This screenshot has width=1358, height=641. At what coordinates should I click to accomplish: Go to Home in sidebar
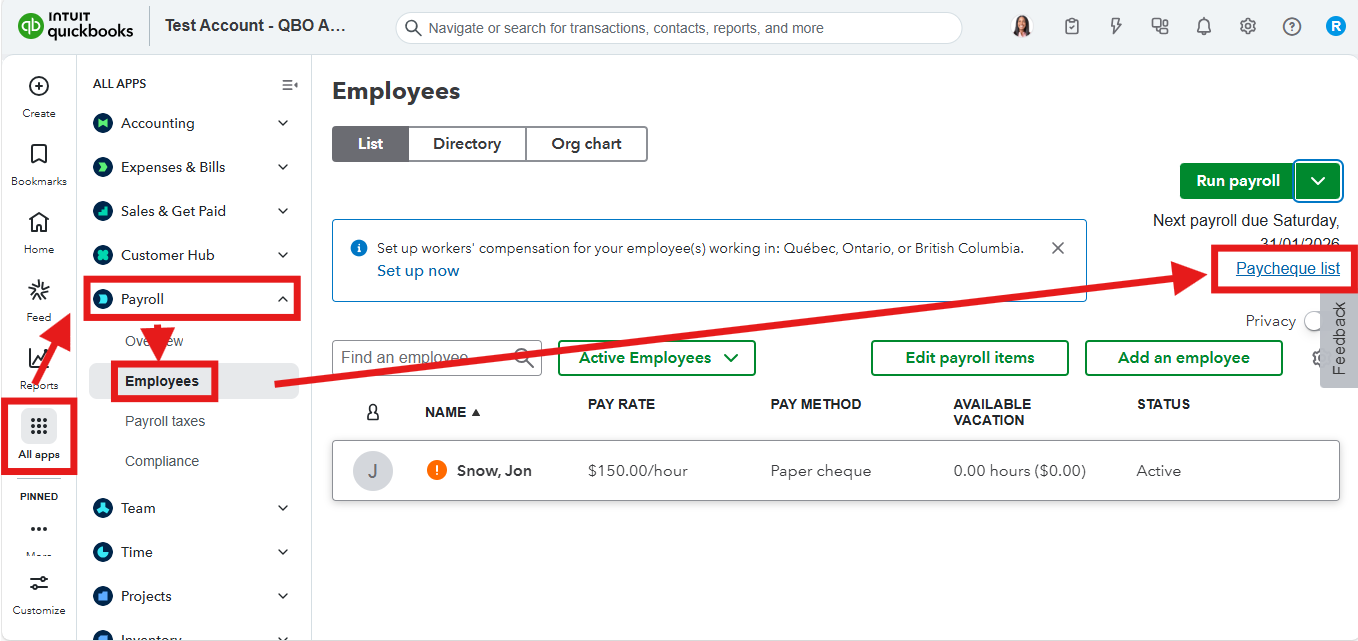39,223
